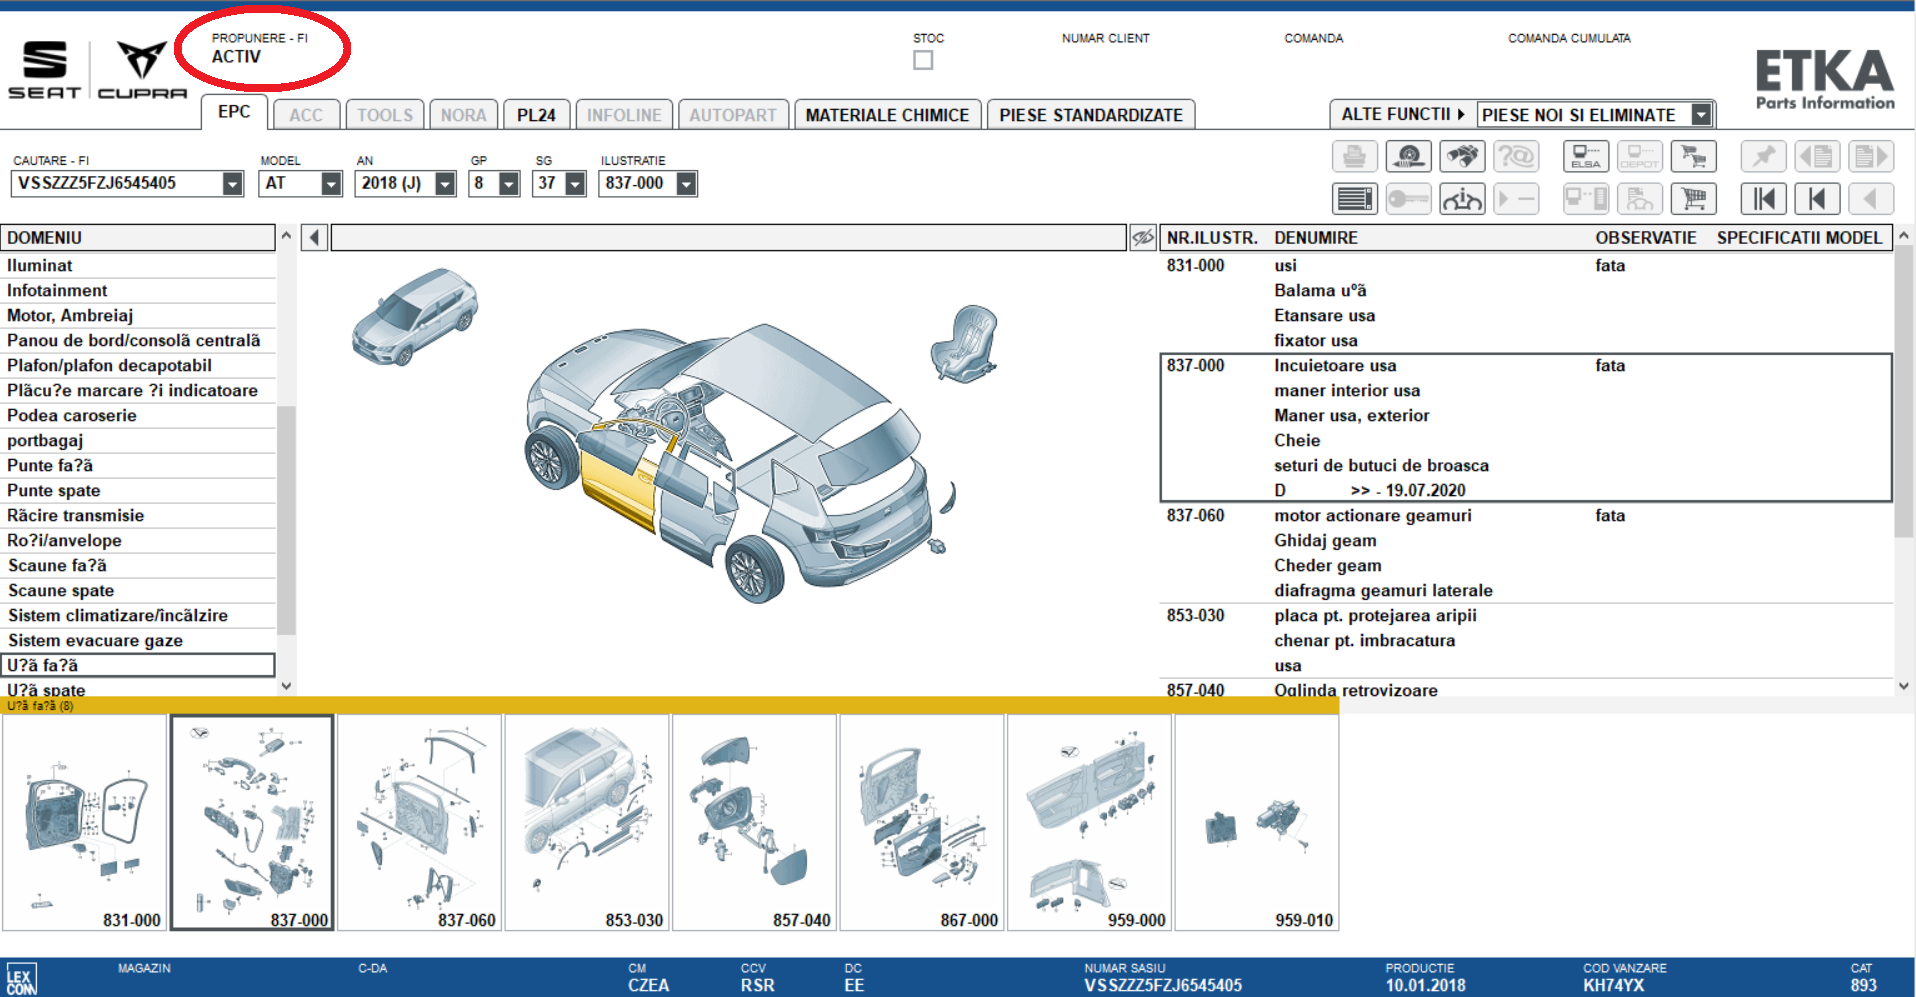Open the single shopping cart
This screenshot has width=1916, height=997.
click(1694, 199)
